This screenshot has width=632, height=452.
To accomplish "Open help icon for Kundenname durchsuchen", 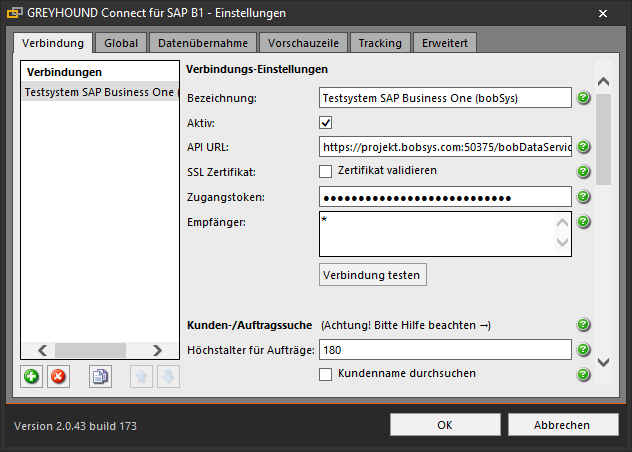I will (x=583, y=374).
